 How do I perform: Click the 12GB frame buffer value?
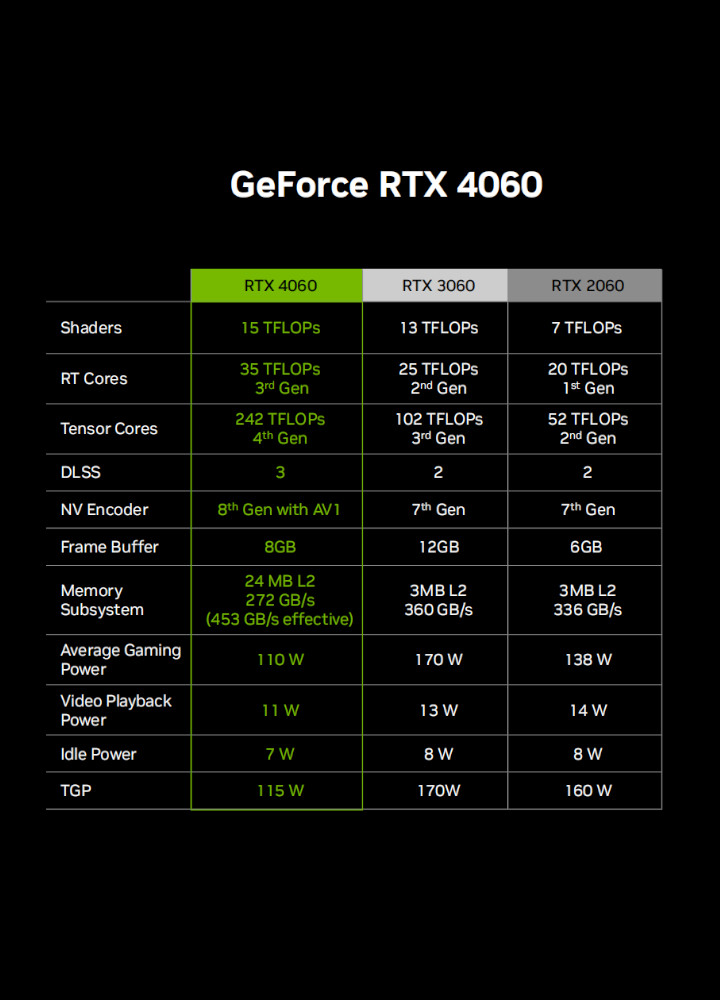[439, 547]
